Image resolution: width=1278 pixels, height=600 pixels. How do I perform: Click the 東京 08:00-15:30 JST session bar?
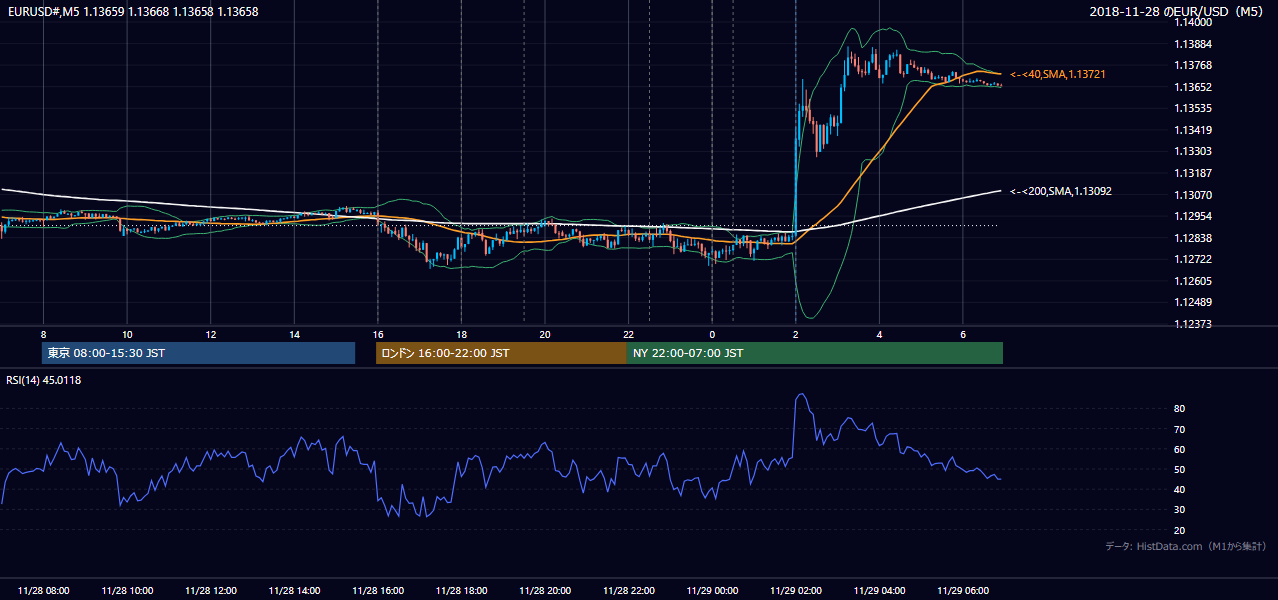point(199,353)
